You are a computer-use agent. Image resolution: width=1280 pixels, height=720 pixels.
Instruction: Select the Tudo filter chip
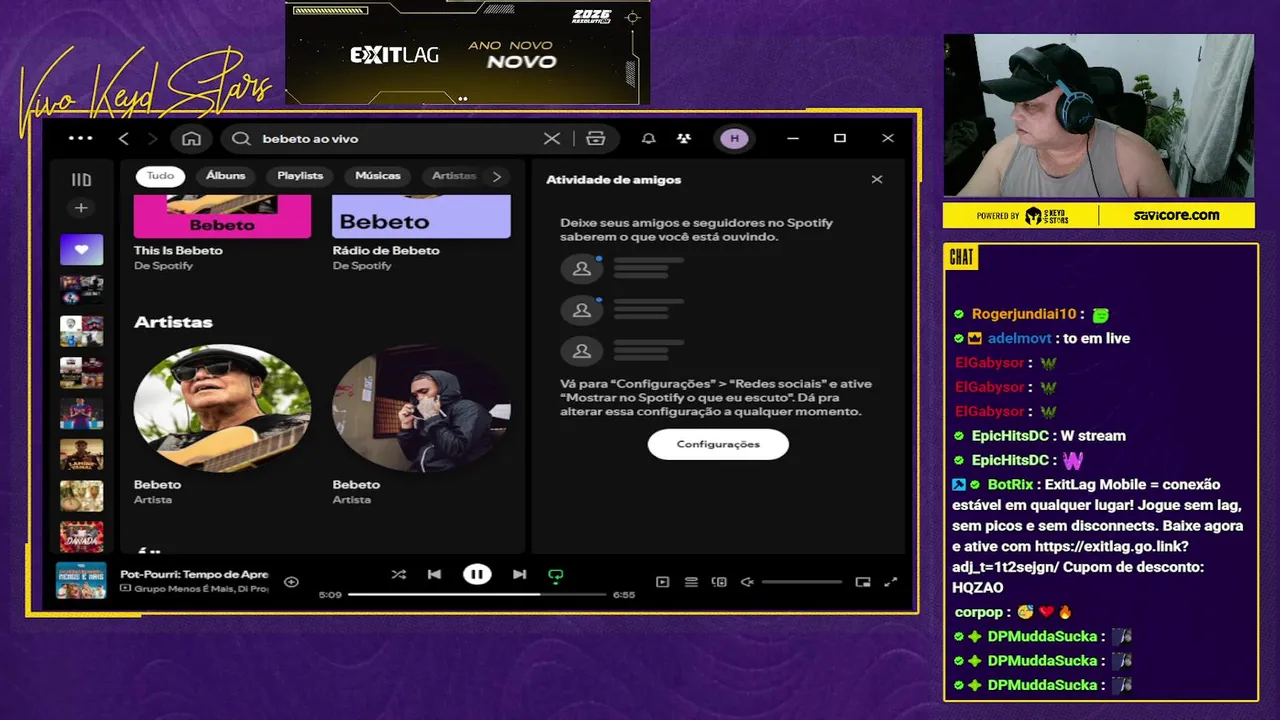(160, 176)
